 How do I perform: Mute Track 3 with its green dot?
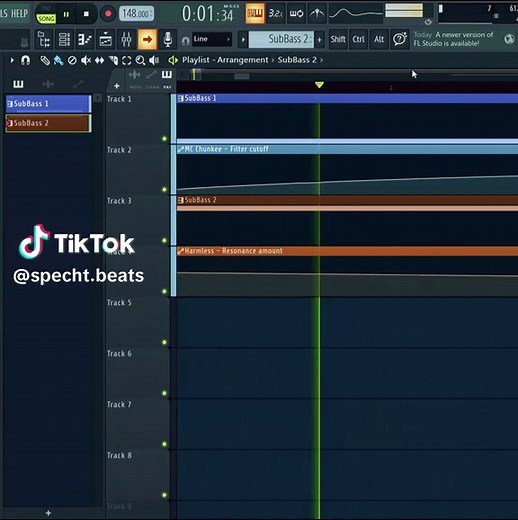164,240
